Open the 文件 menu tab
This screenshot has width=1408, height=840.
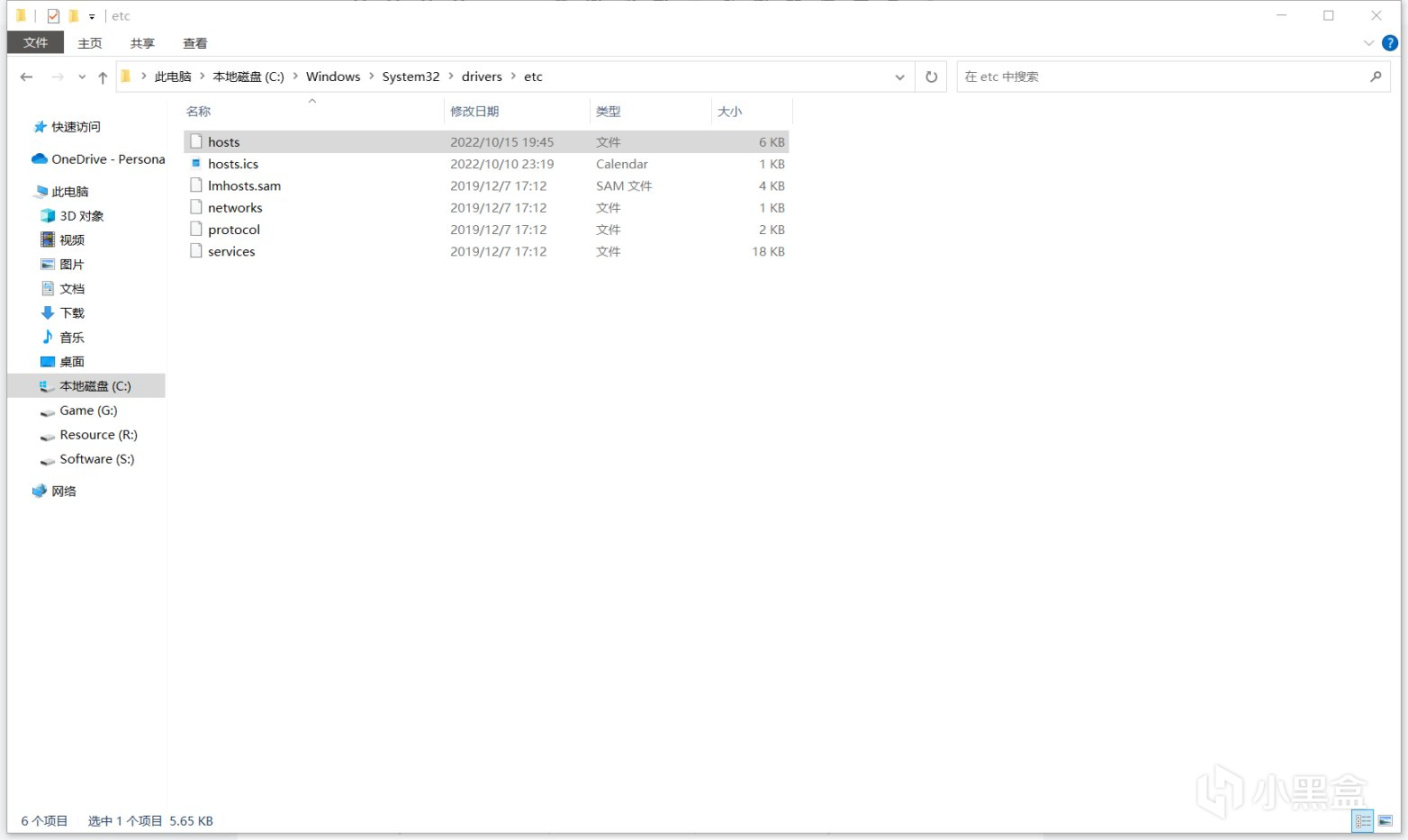pyautogui.click(x=36, y=43)
